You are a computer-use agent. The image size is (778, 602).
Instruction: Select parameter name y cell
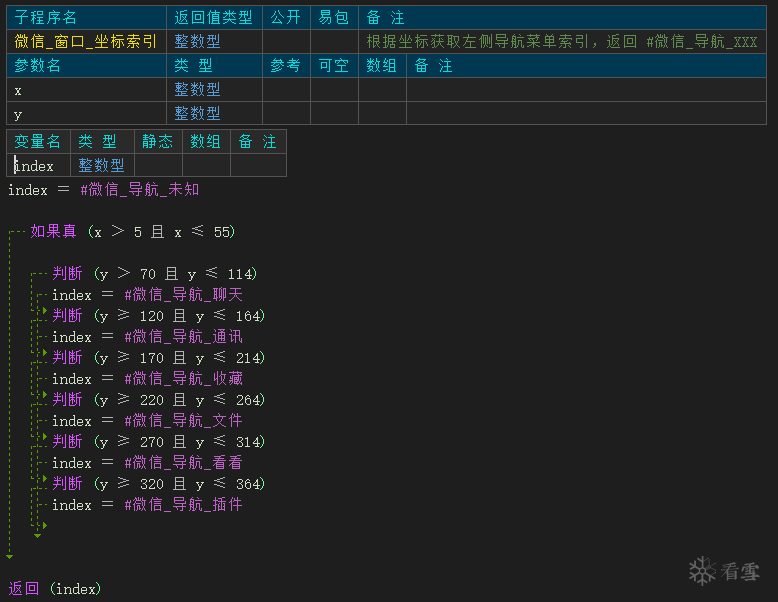86,113
